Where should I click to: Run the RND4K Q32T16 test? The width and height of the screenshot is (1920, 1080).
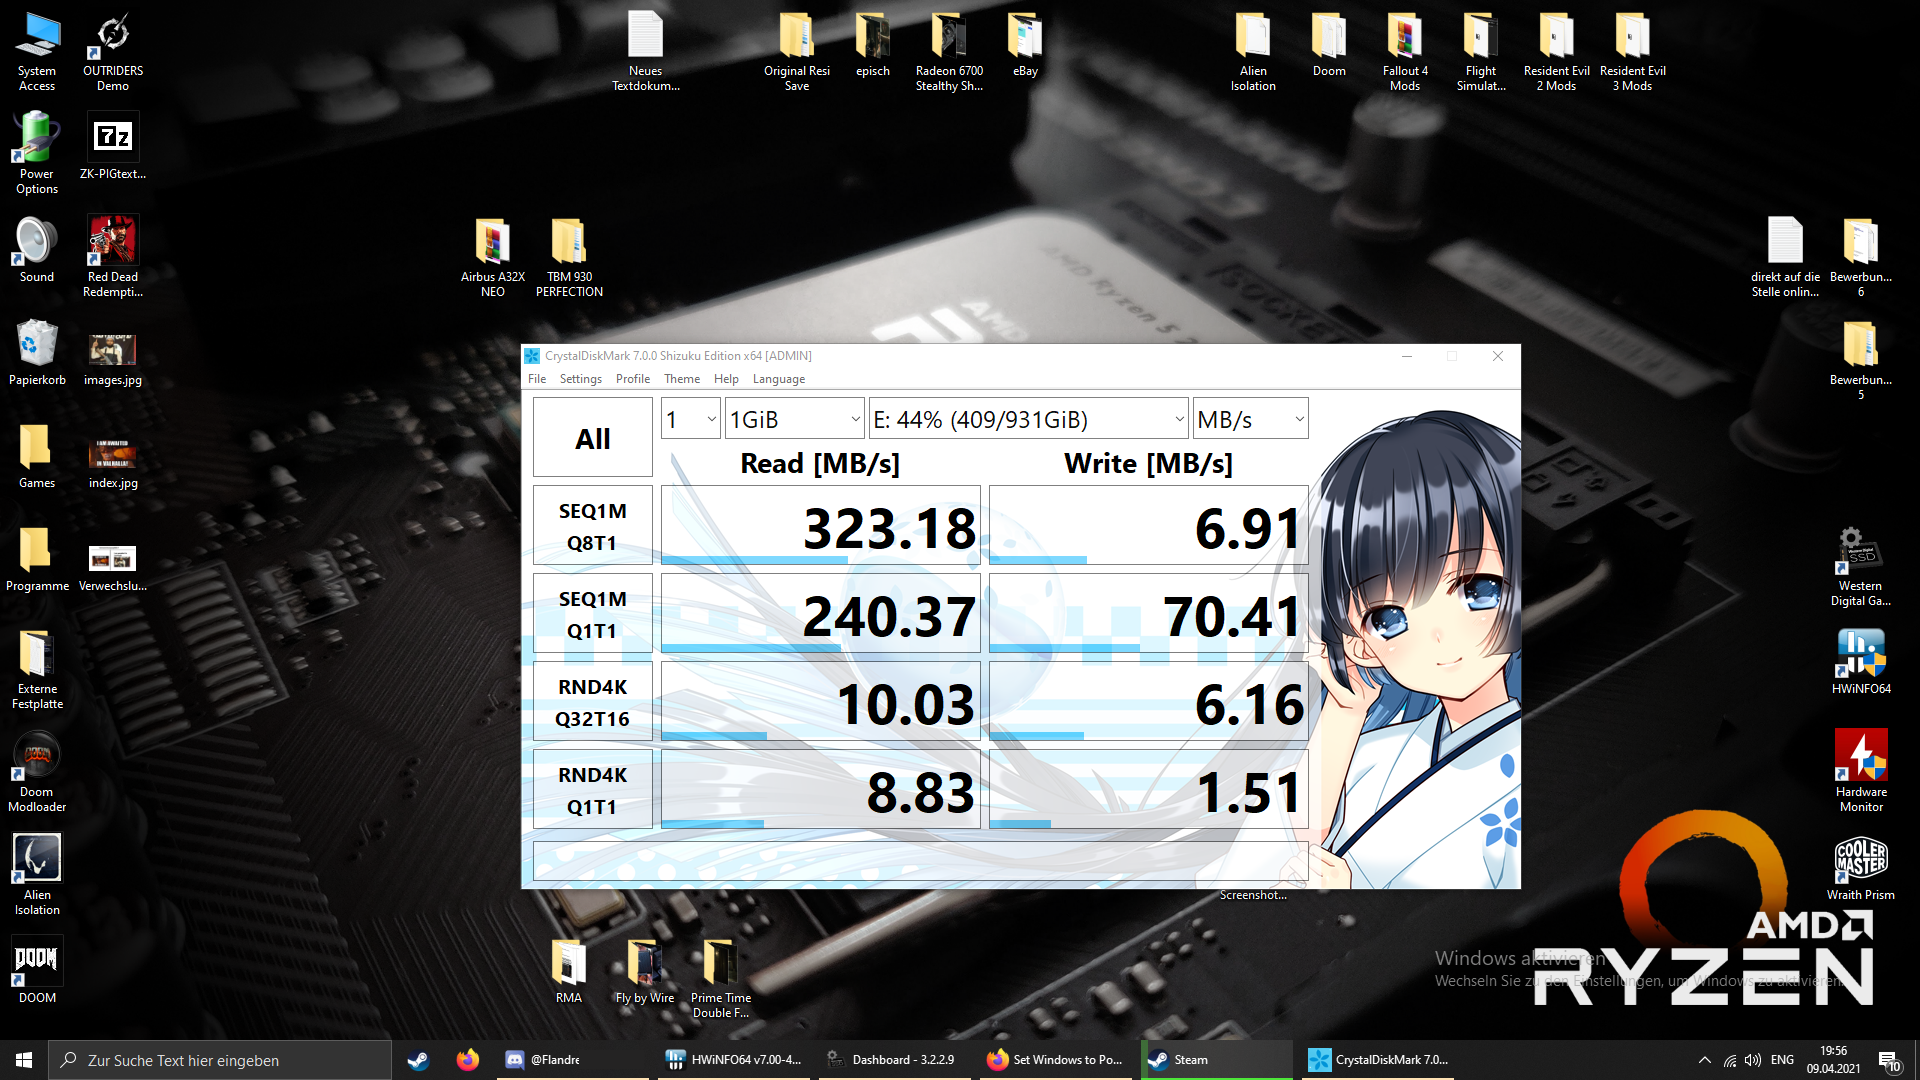click(x=592, y=702)
